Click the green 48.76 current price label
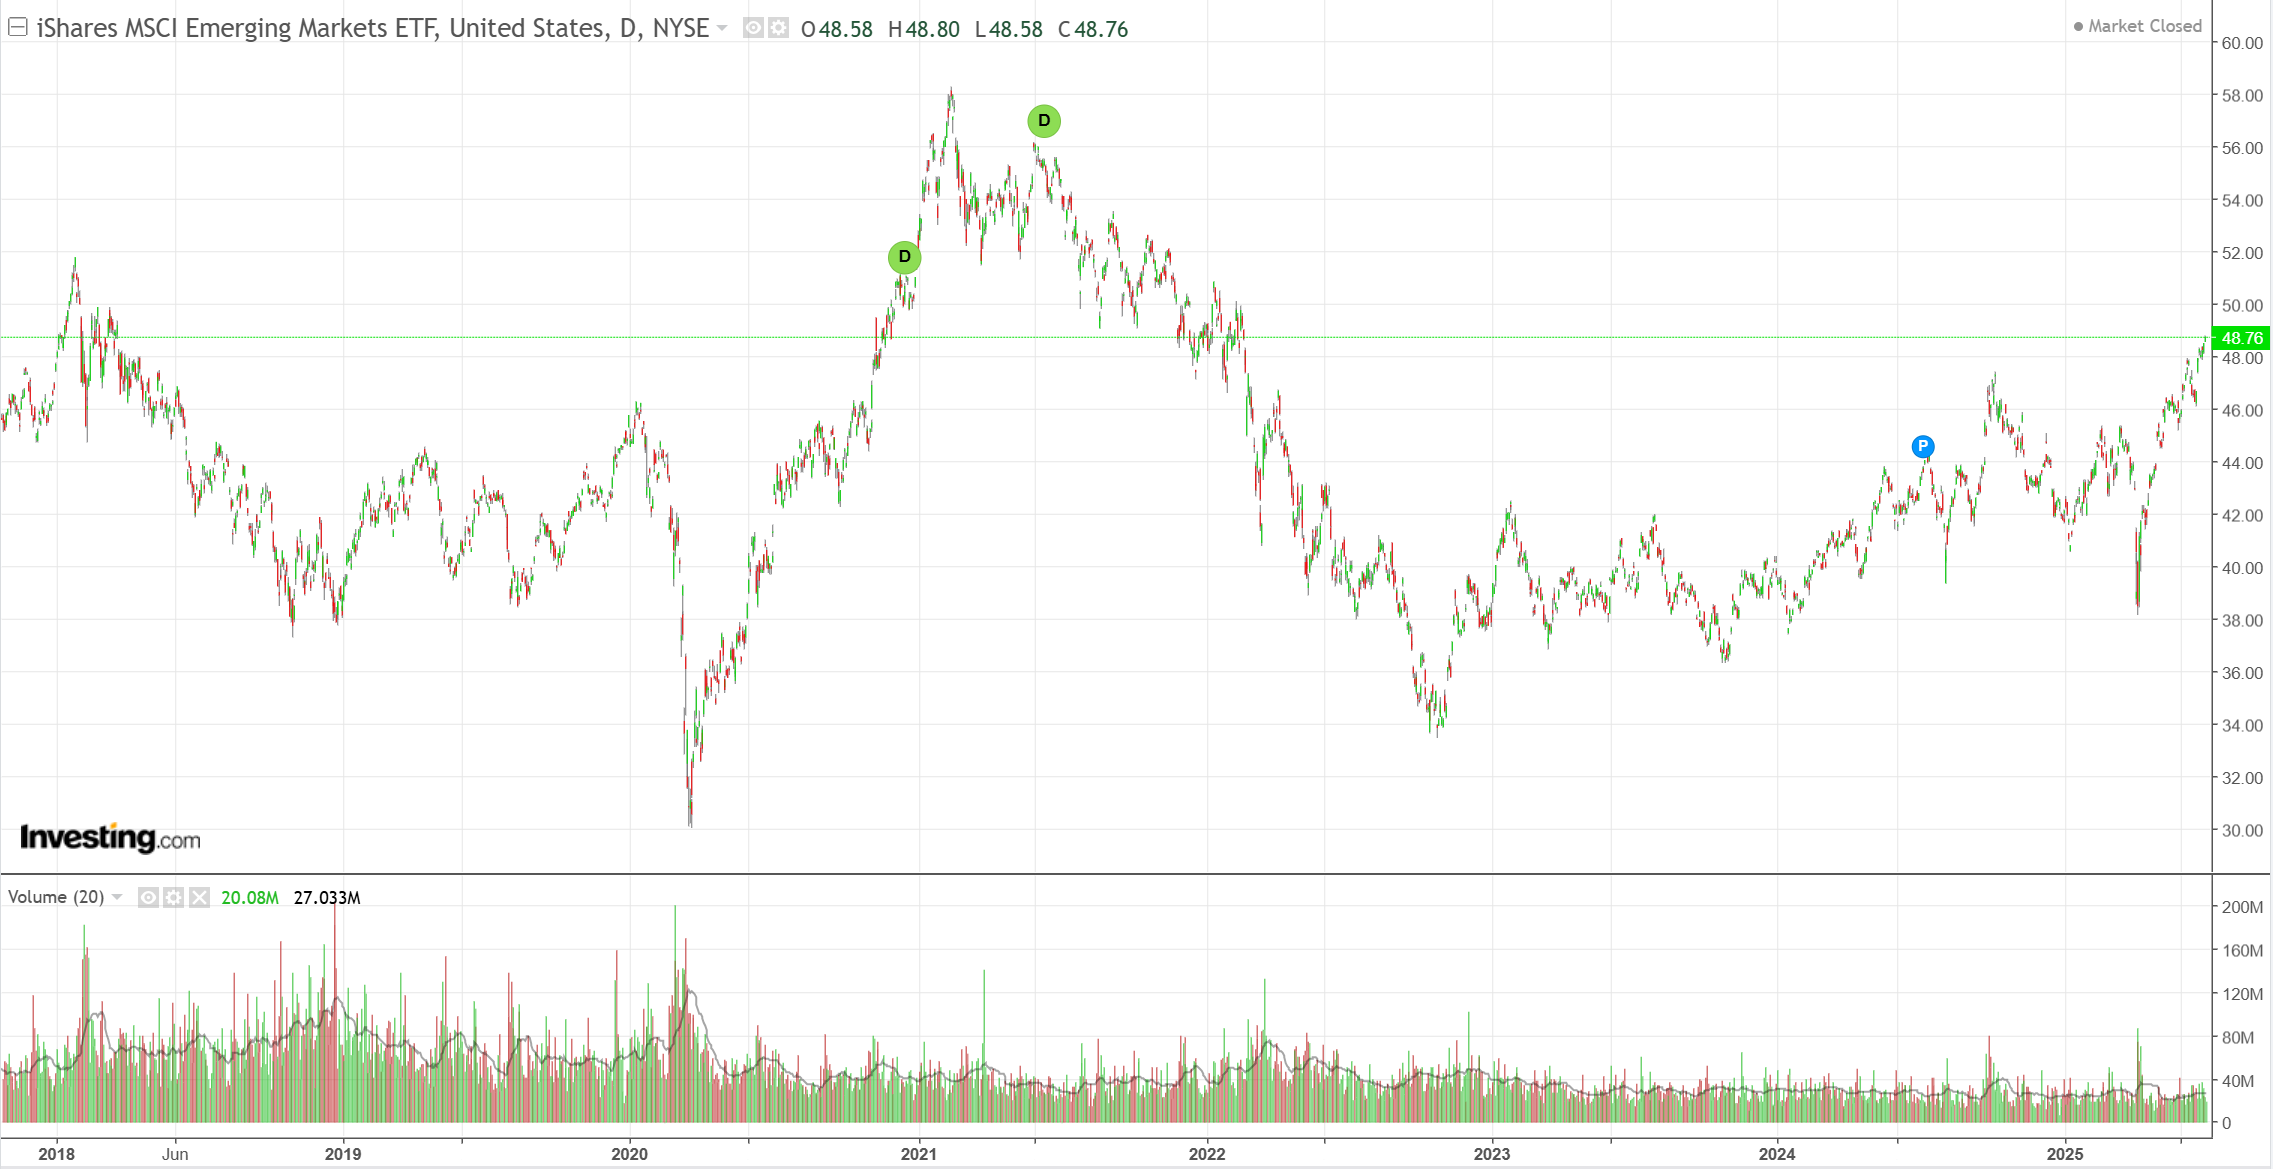The image size is (2273, 1169). (x=2241, y=338)
